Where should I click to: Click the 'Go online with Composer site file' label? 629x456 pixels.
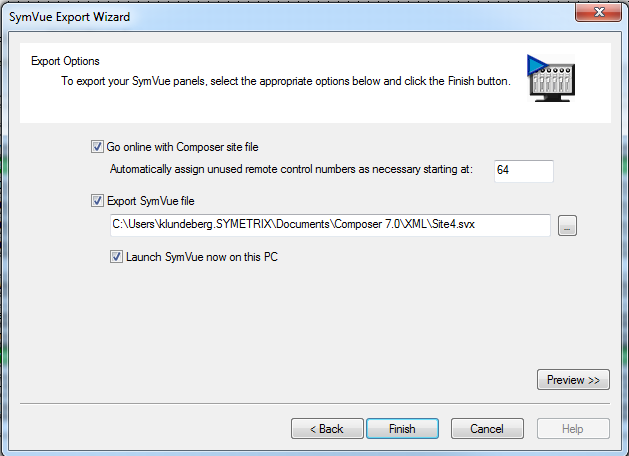183,147
